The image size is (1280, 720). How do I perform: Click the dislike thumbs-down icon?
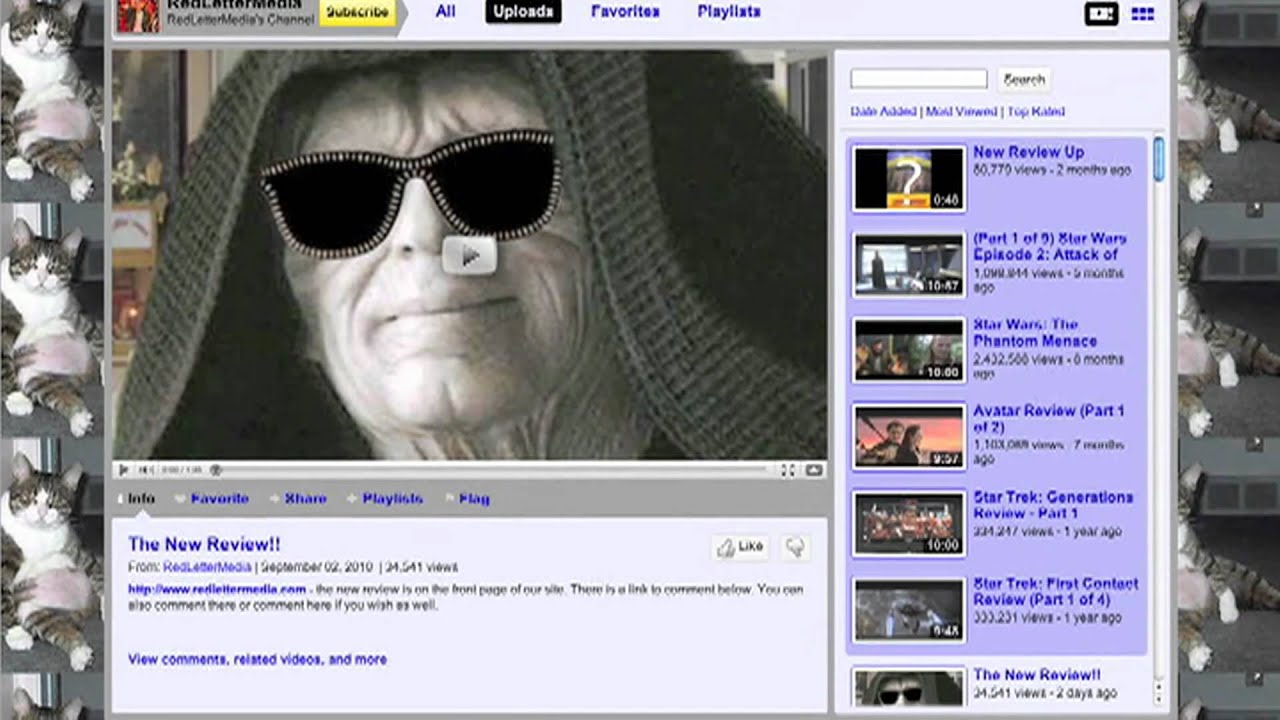(x=795, y=547)
